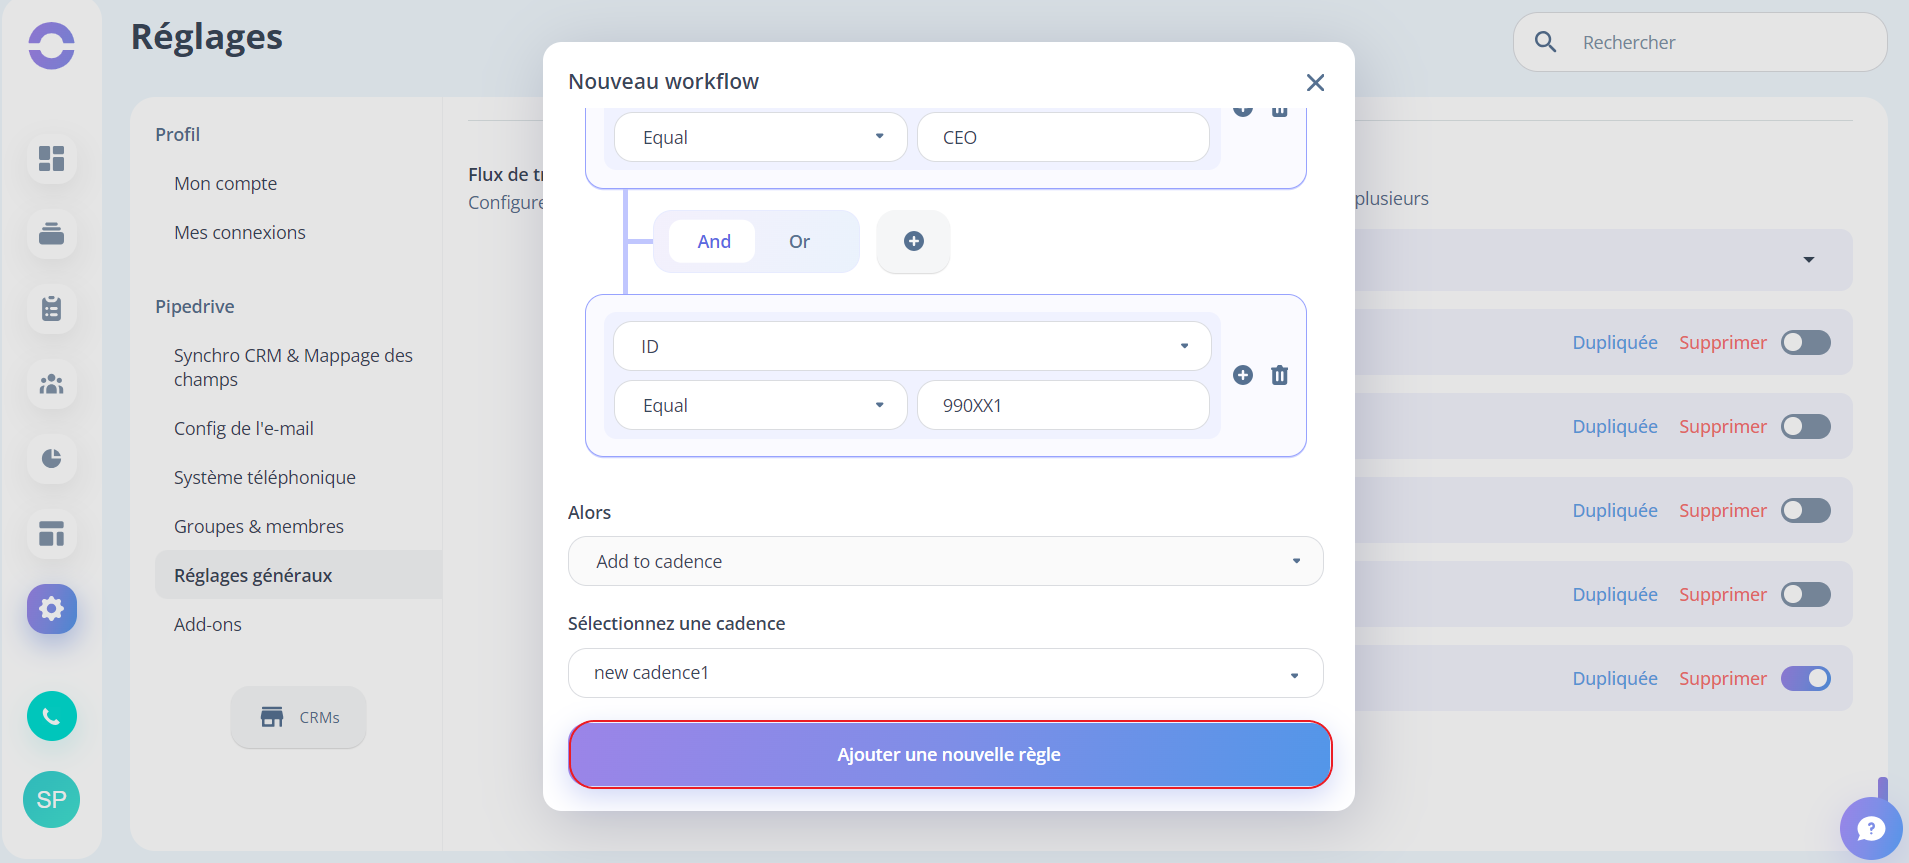The width and height of the screenshot is (1909, 863).
Task: Click the first Supprimer link
Action: (1722, 342)
